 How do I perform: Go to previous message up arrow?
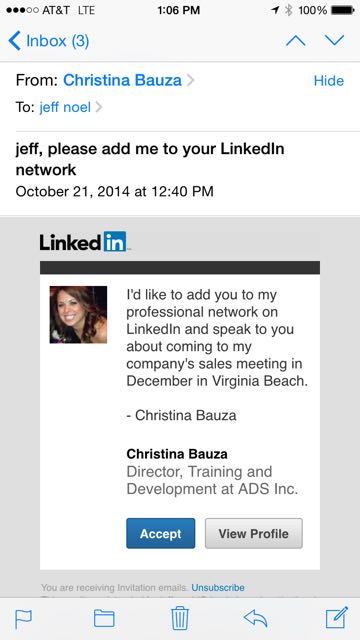coord(296,40)
